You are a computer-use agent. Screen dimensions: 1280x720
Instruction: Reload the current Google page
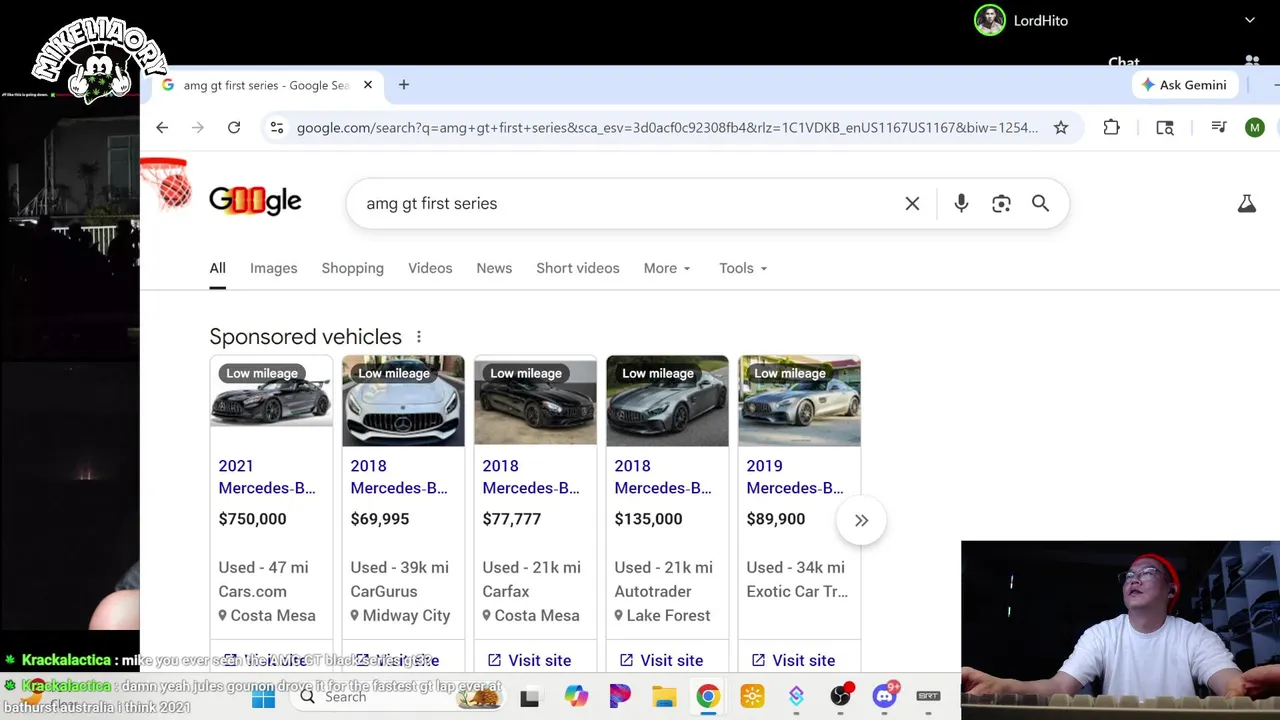pos(234,127)
